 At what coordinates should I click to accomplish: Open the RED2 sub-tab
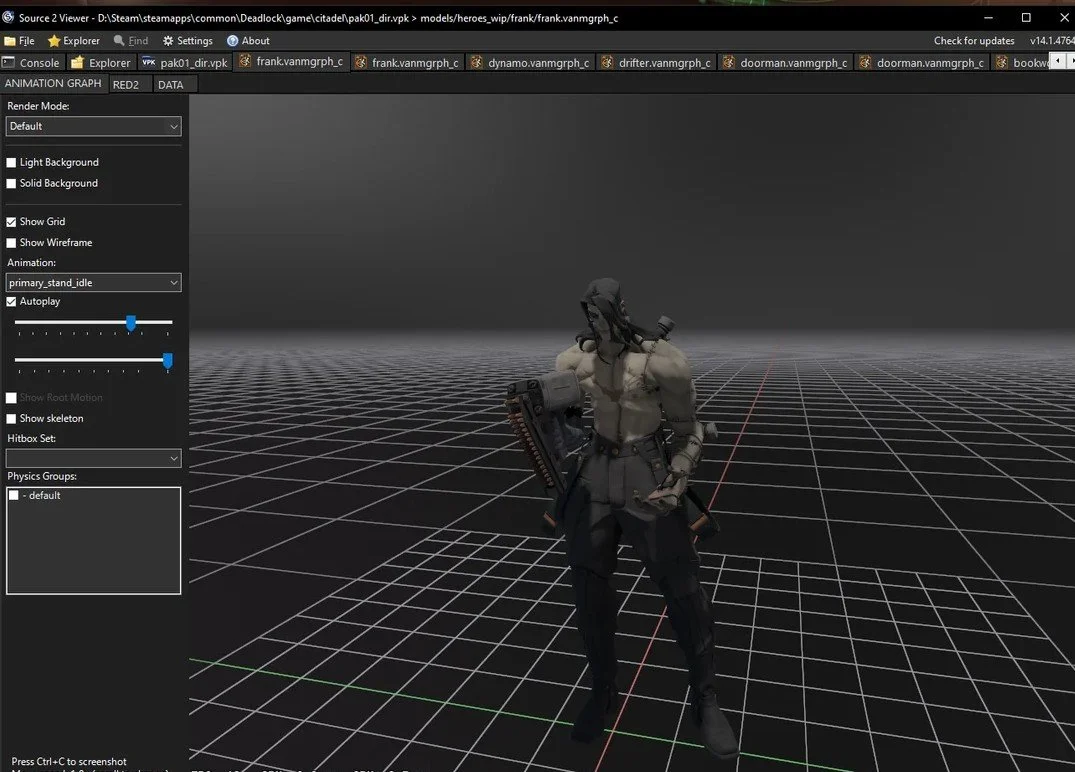125,84
